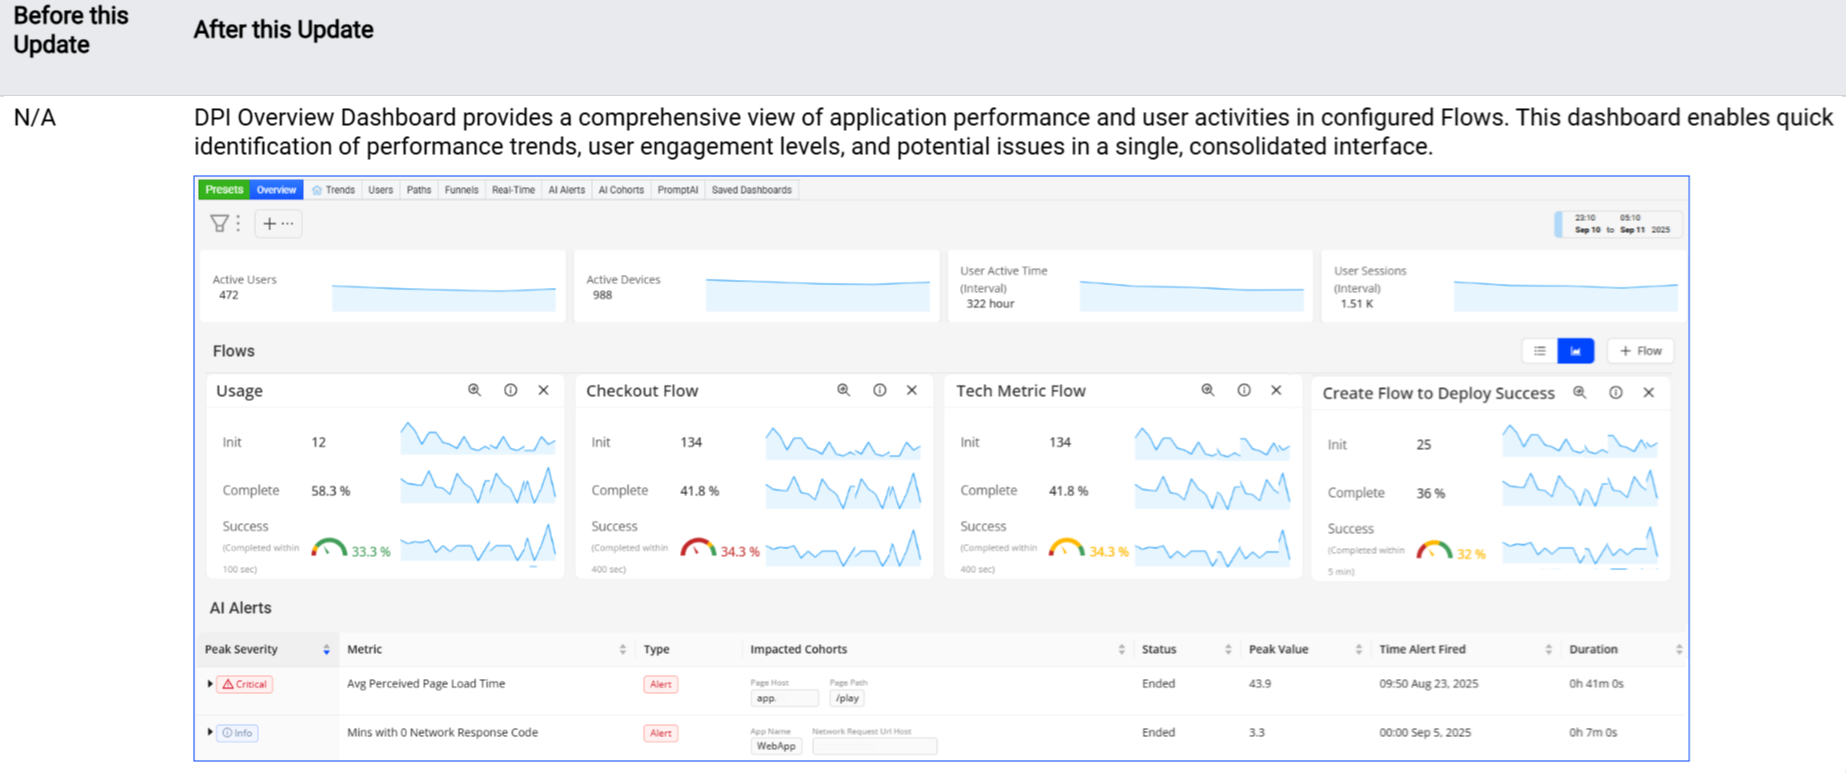The image size is (1846, 773).
Task: Show info for Tech Metric Flow
Action: click(1243, 391)
